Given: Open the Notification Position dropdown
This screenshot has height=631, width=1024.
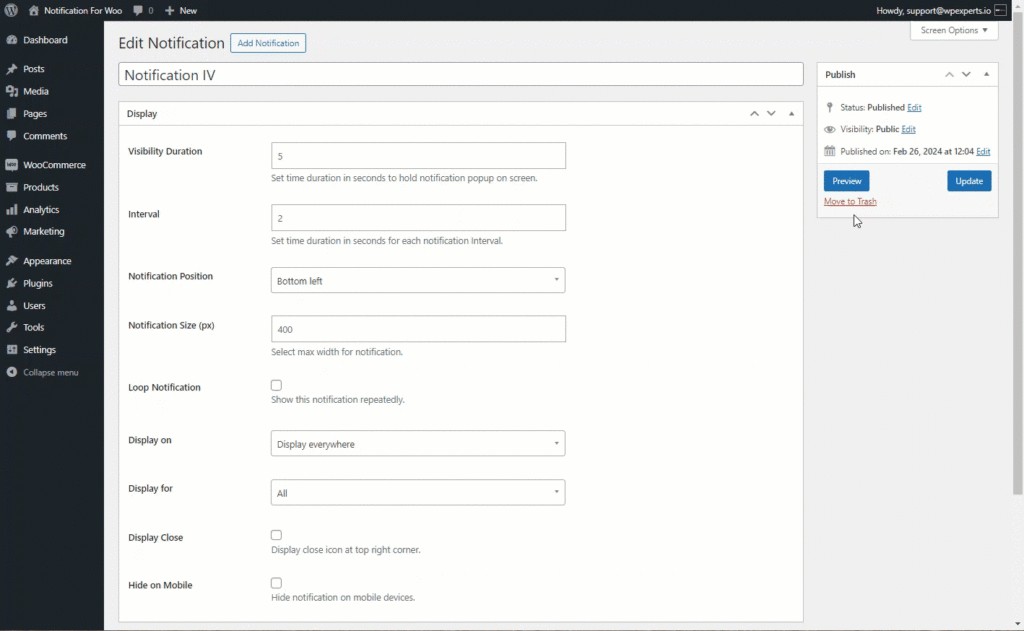Looking at the screenshot, I should (418, 280).
